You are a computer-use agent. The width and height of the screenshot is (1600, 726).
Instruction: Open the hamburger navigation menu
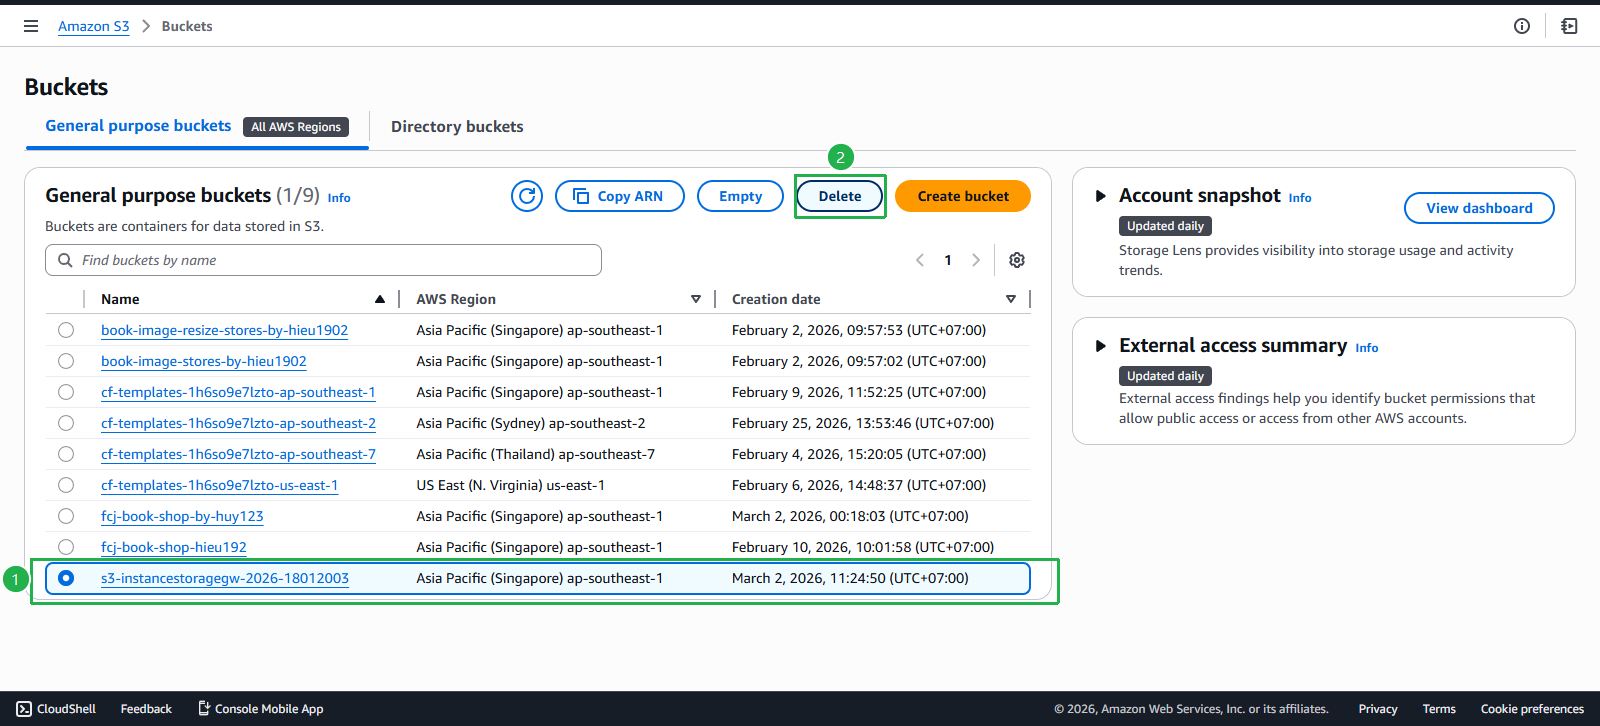pos(31,26)
